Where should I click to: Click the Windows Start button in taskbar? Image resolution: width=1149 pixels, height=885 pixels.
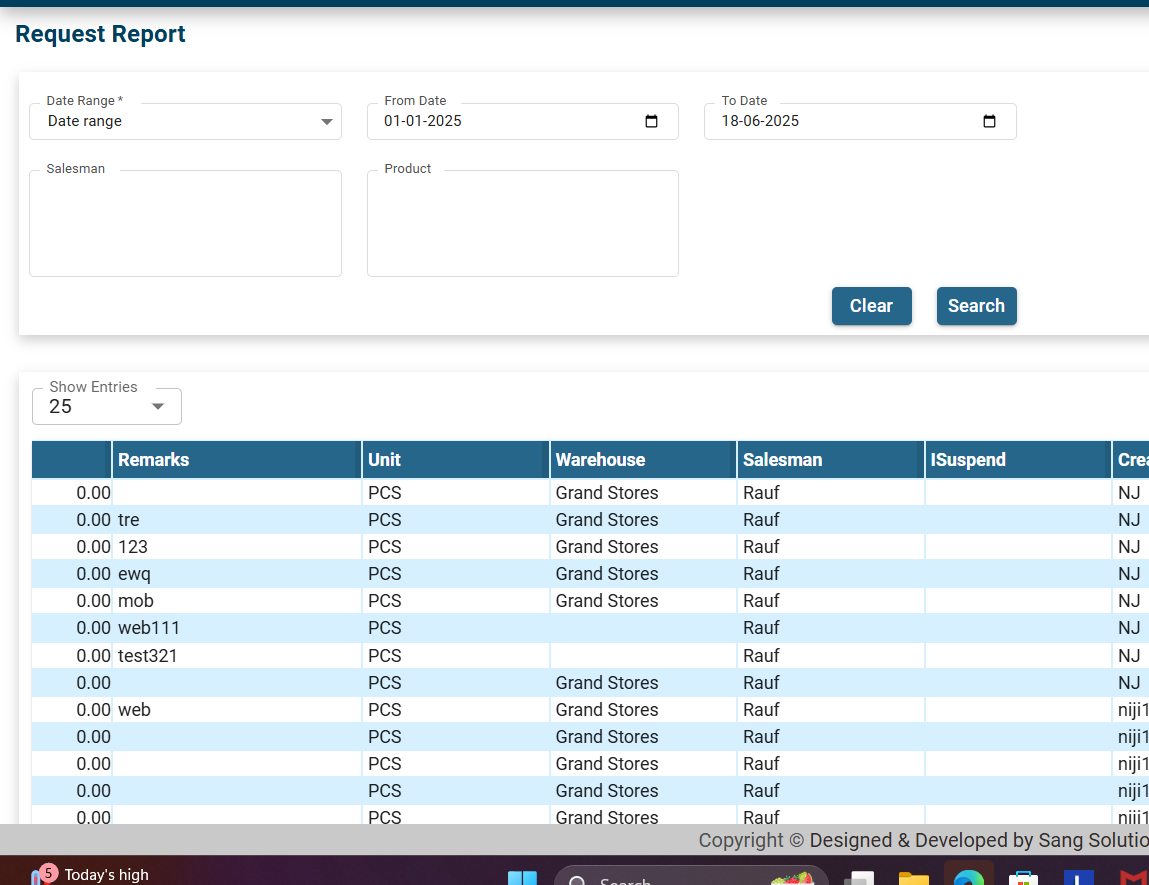click(x=522, y=878)
